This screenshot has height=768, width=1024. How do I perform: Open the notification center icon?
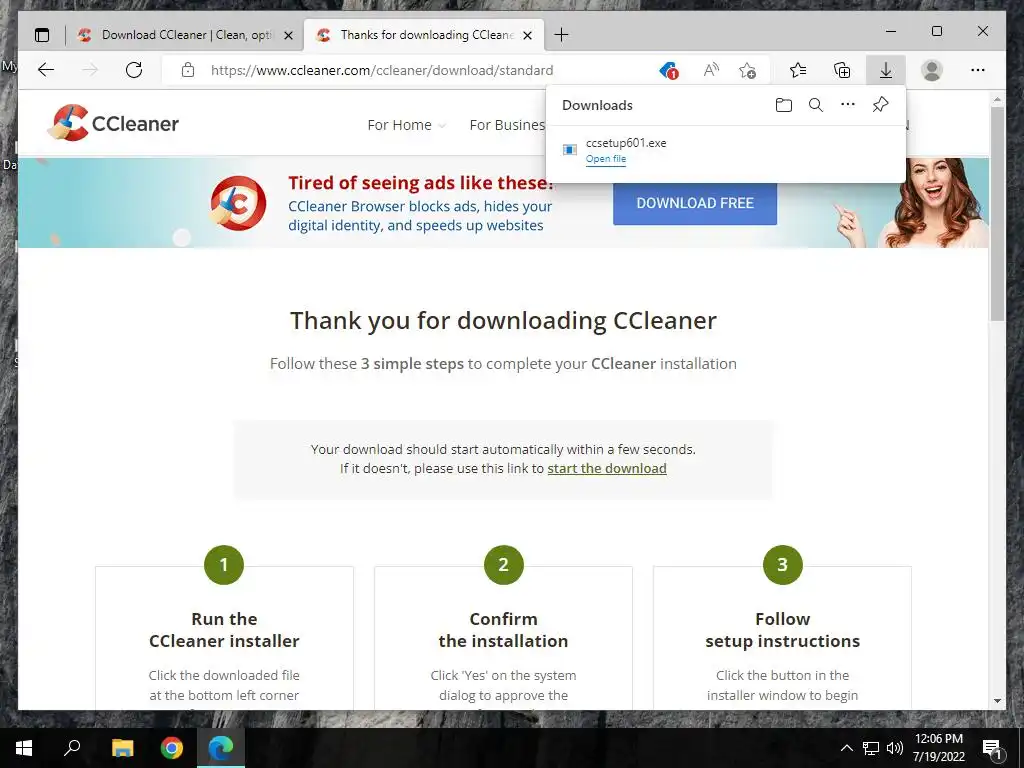click(992, 748)
